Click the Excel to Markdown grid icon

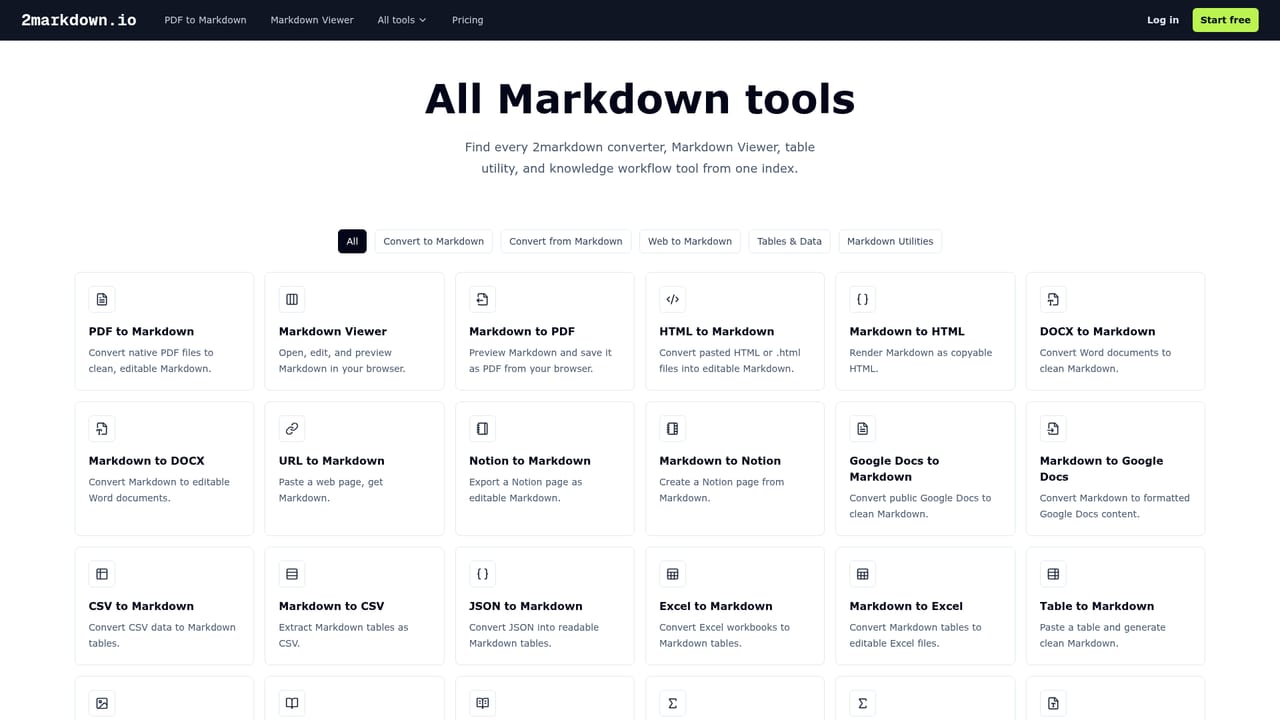[672, 574]
